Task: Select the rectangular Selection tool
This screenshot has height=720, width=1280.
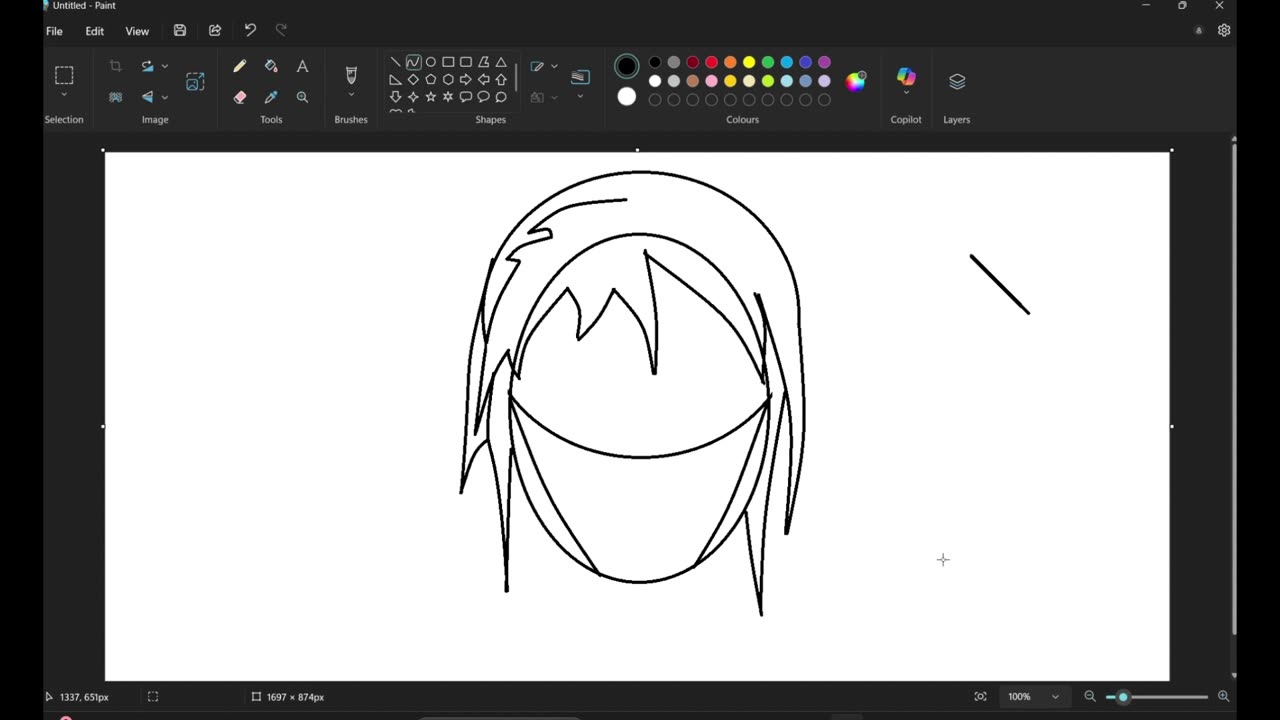Action: pos(64,75)
